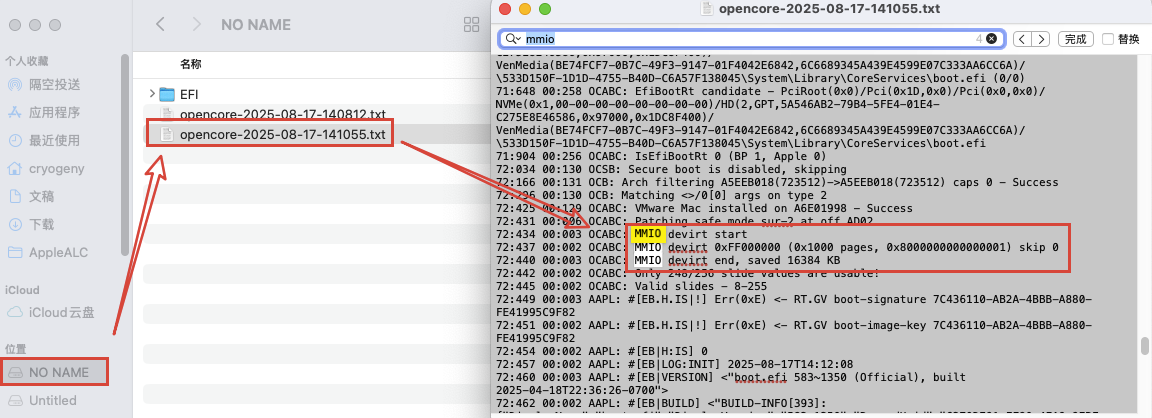The height and width of the screenshot is (418, 1152).
Task: Sort by the 名称 column header
Action: point(190,64)
